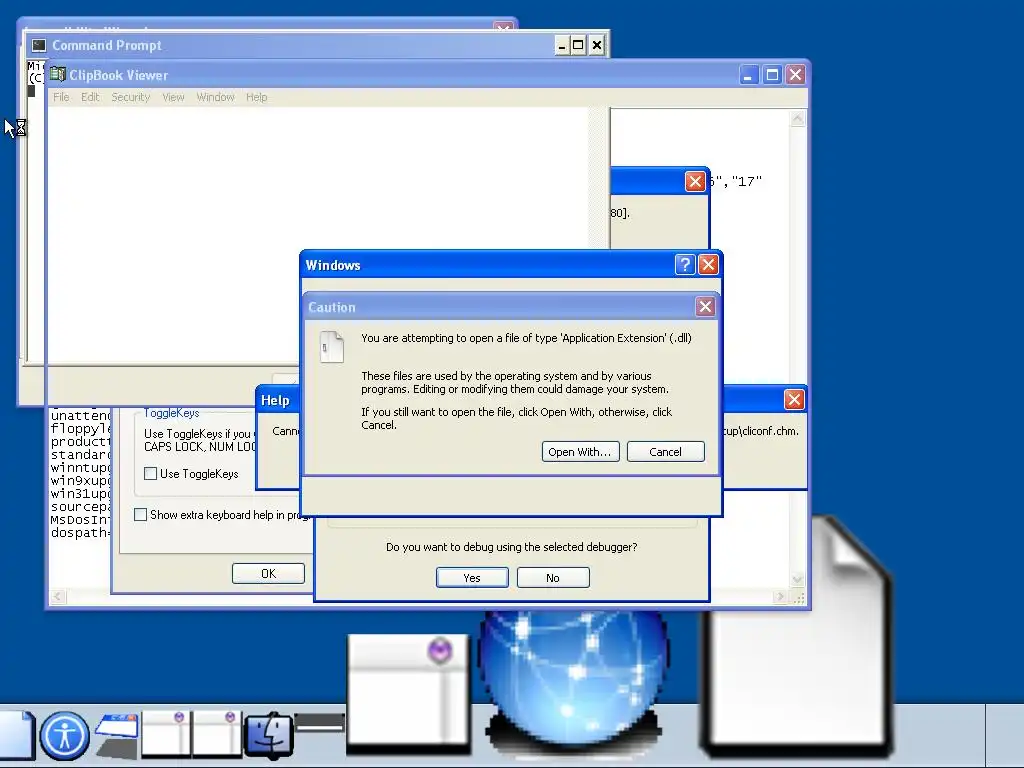1024x768 pixels.
Task: Open the Edit menu in ClipBook Viewer
Action: (x=90, y=97)
